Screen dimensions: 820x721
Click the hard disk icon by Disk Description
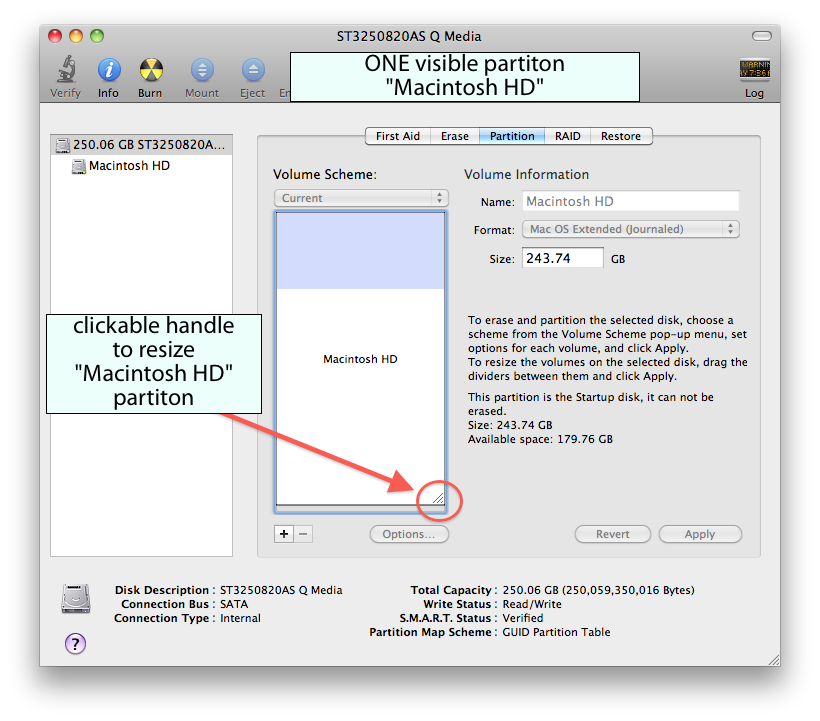[76, 598]
